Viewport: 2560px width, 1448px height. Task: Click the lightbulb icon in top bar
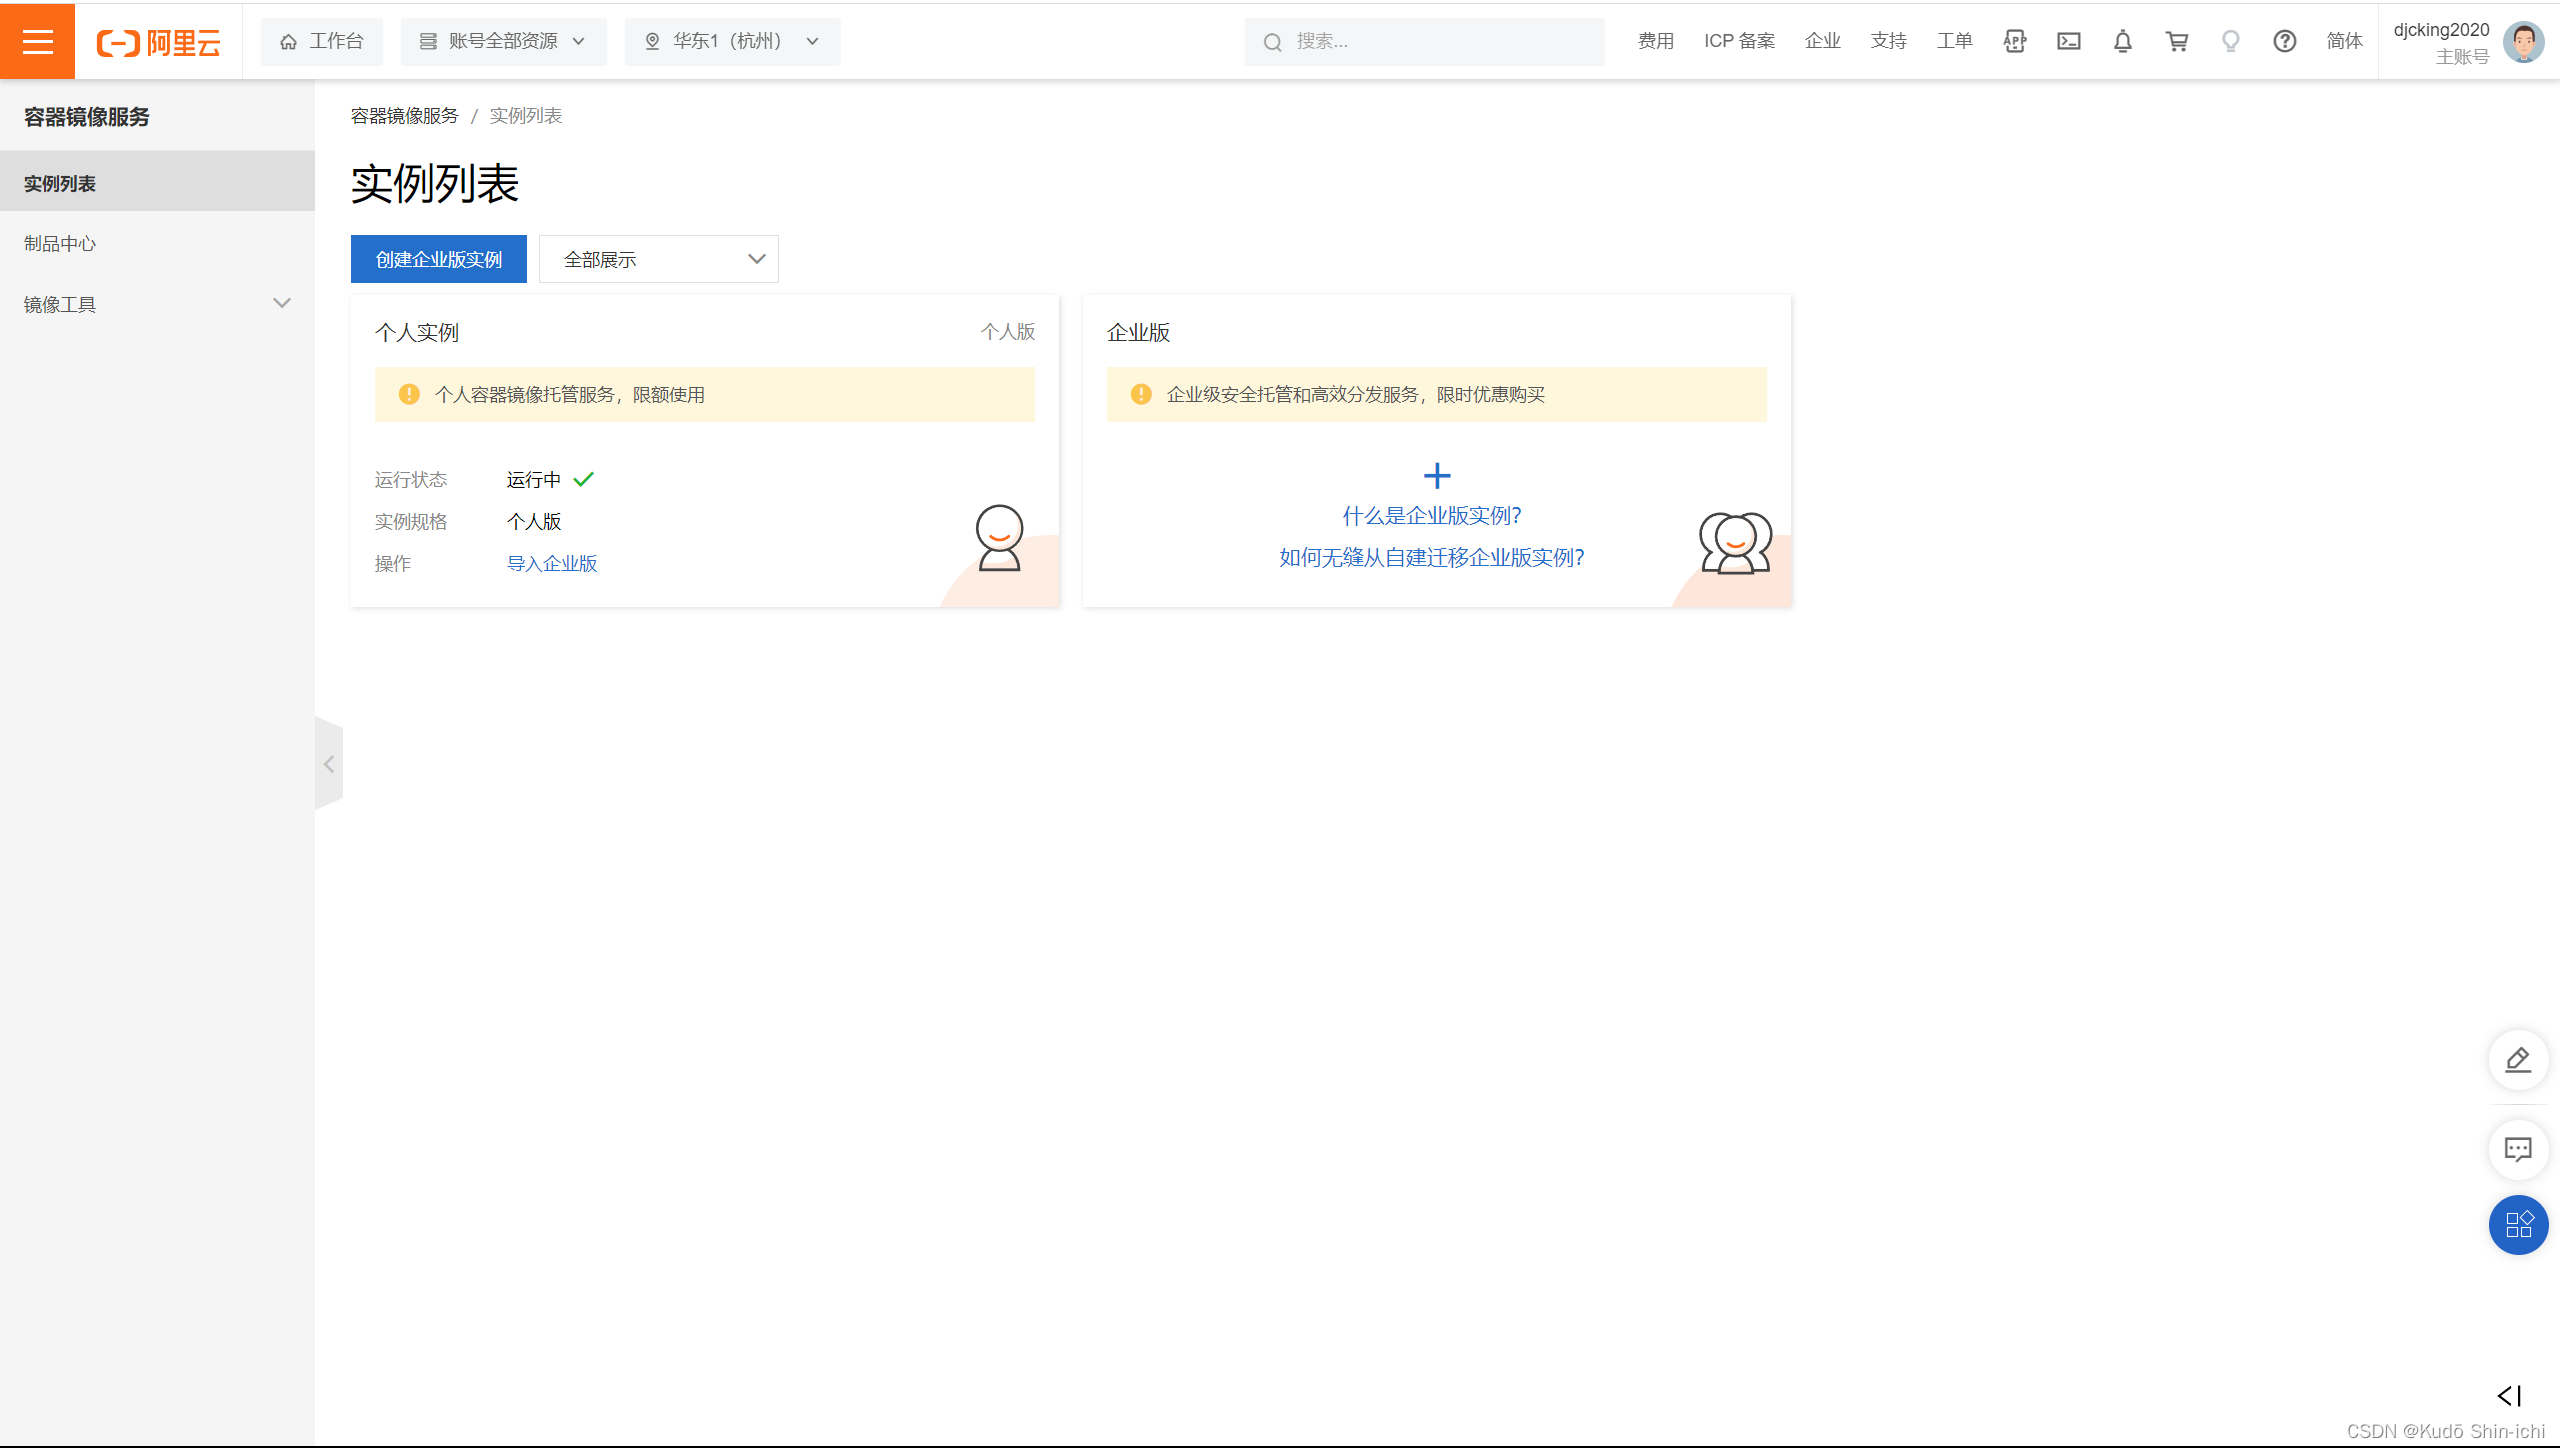coord(2230,41)
